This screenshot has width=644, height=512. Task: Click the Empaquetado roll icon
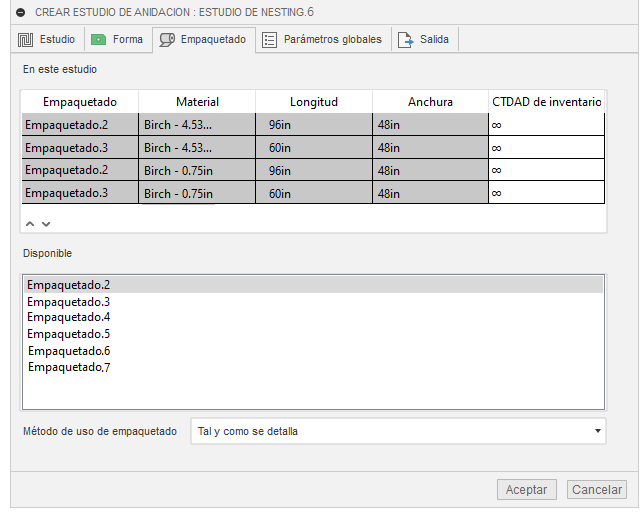click(167, 40)
